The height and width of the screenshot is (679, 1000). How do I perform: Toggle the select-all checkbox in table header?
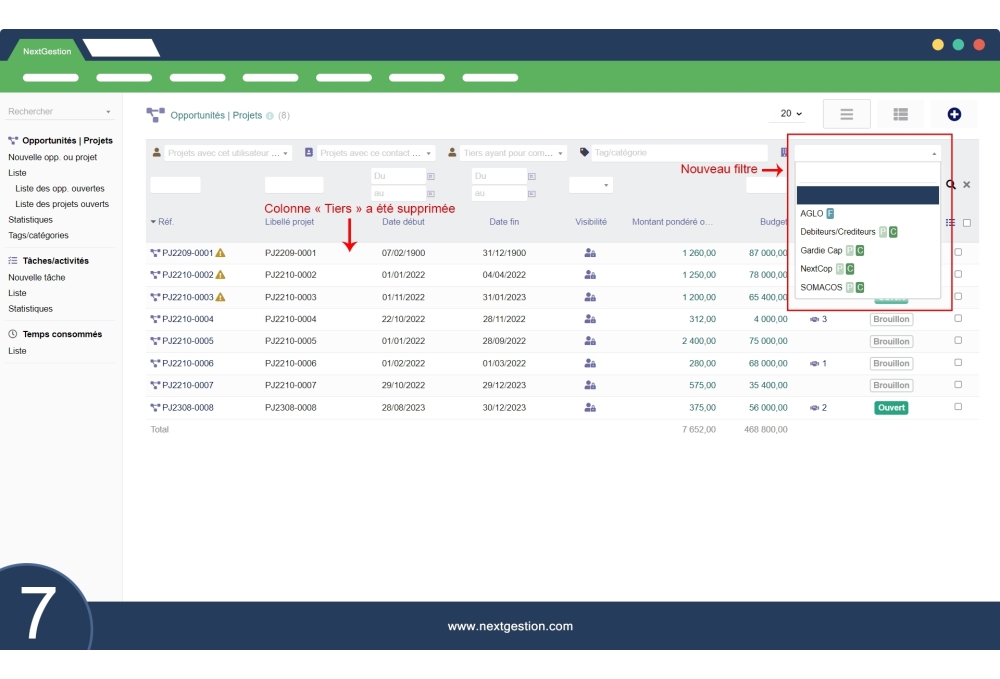click(967, 223)
